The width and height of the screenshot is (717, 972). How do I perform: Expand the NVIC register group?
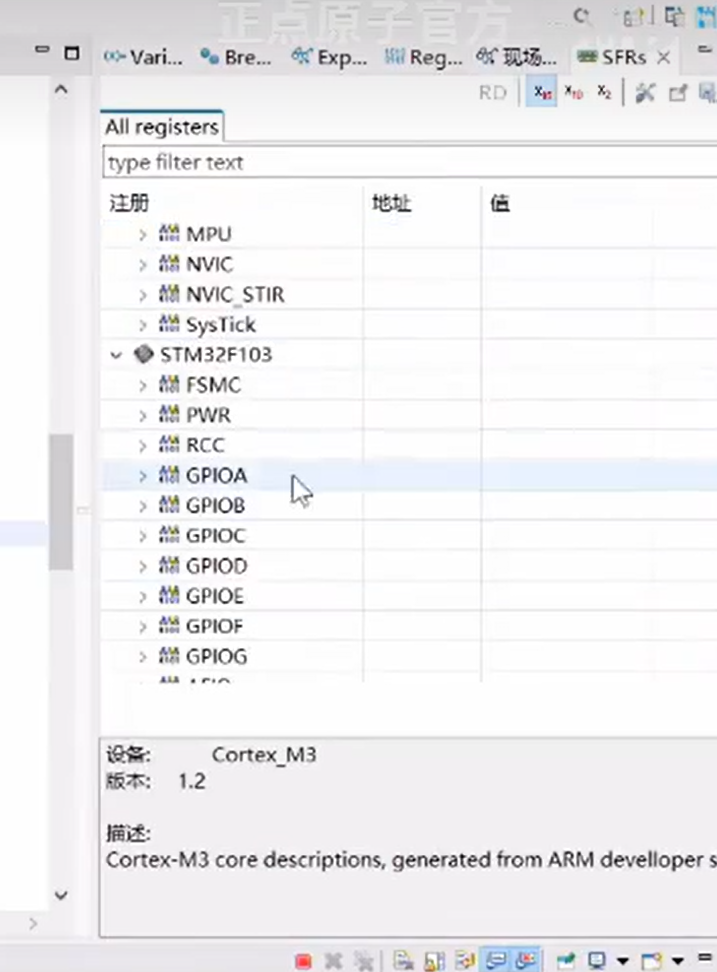pyautogui.click(x=143, y=265)
